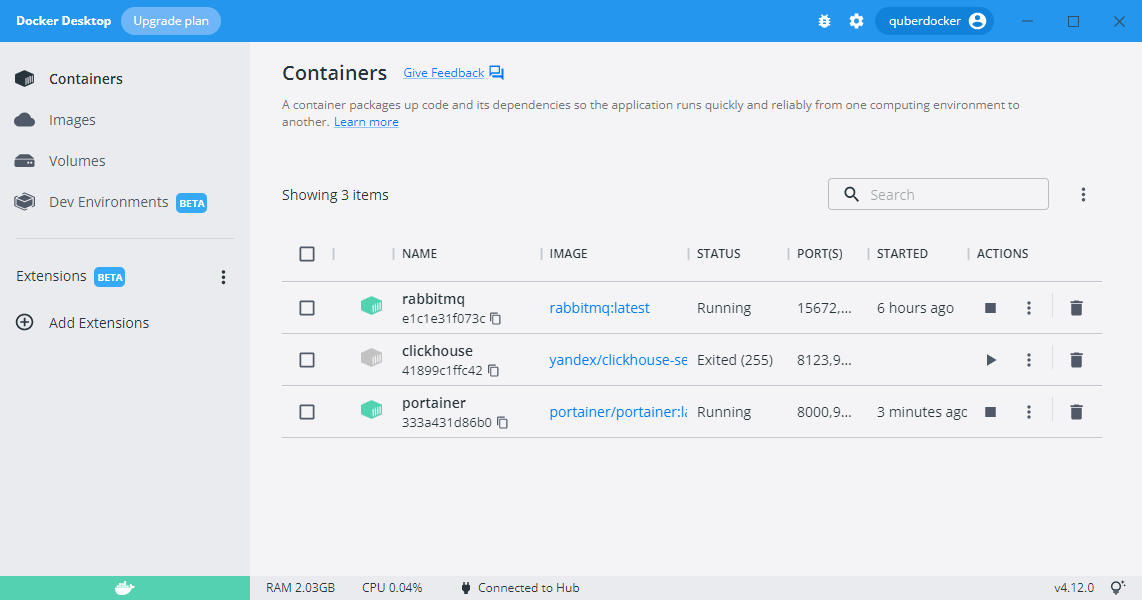1142x600 pixels.
Task: Go to the Images section
Action: [x=72, y=120]
